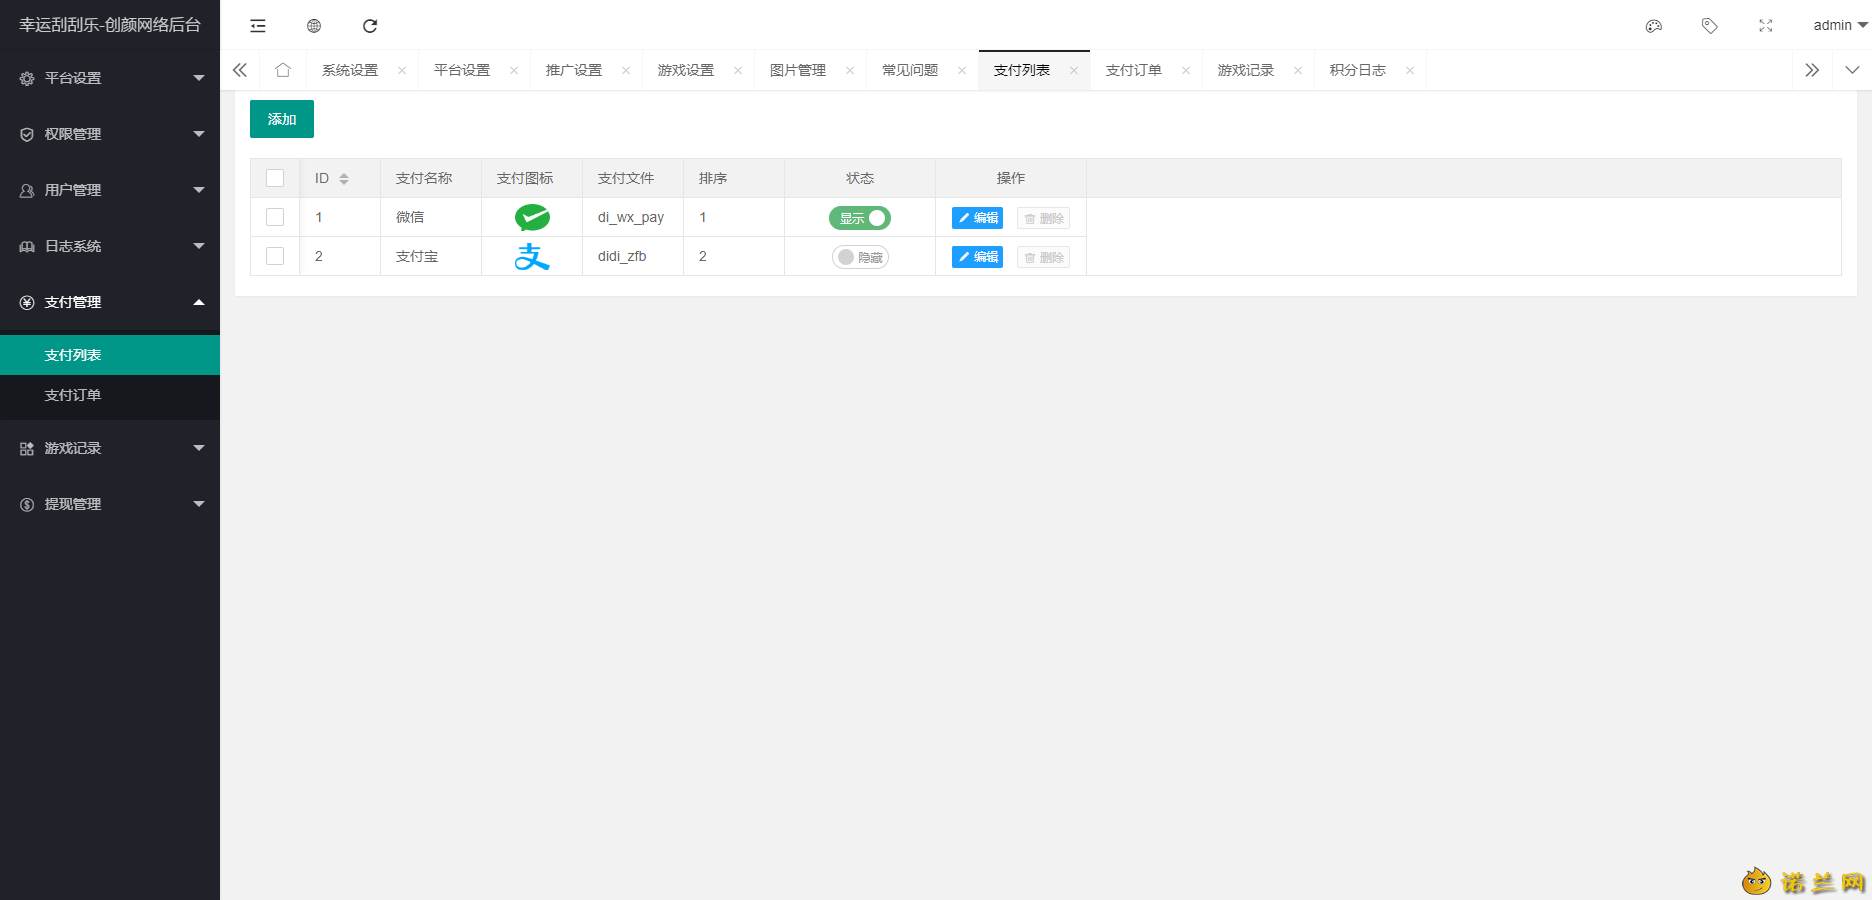Turn off the 显示 switch for 微信
Image resolution: width=1872 pixels, height=900 pixels.
coord(860,218)
